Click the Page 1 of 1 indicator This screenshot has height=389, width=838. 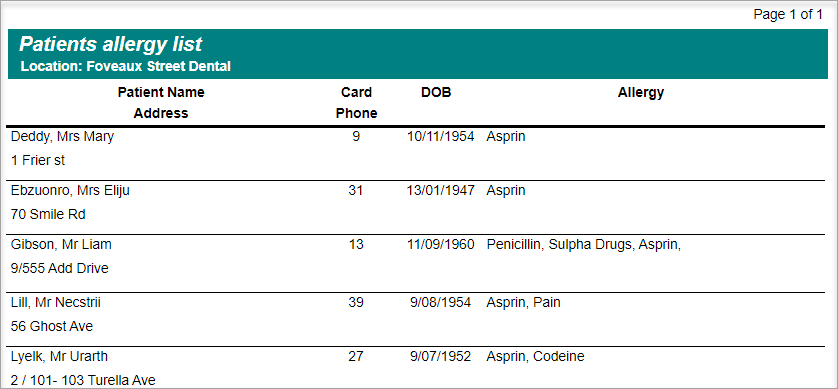tap(788, 14)
